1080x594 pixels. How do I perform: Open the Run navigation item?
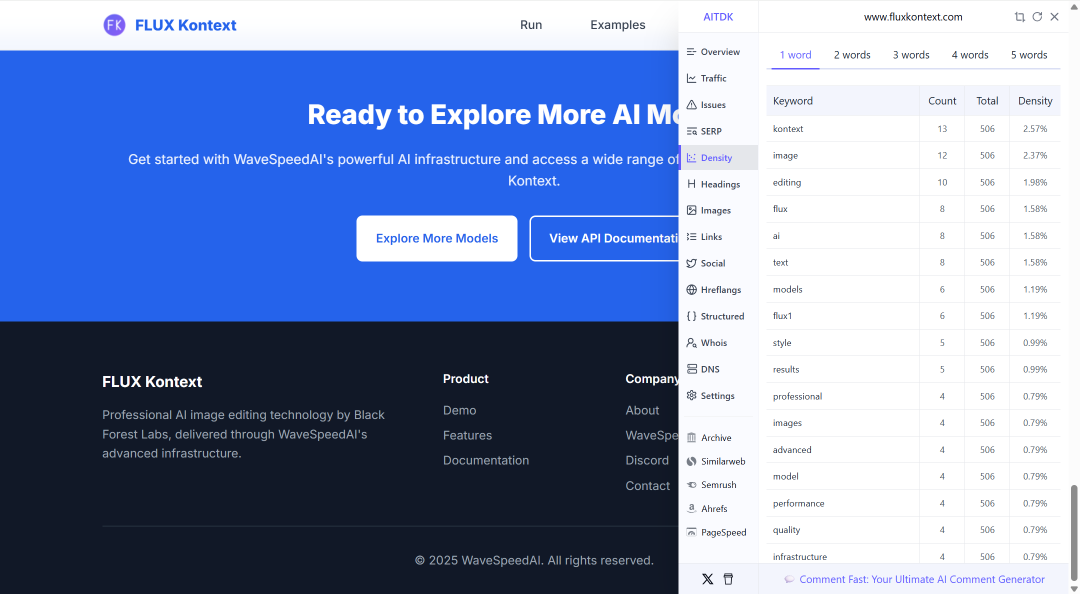click(531, 25)
